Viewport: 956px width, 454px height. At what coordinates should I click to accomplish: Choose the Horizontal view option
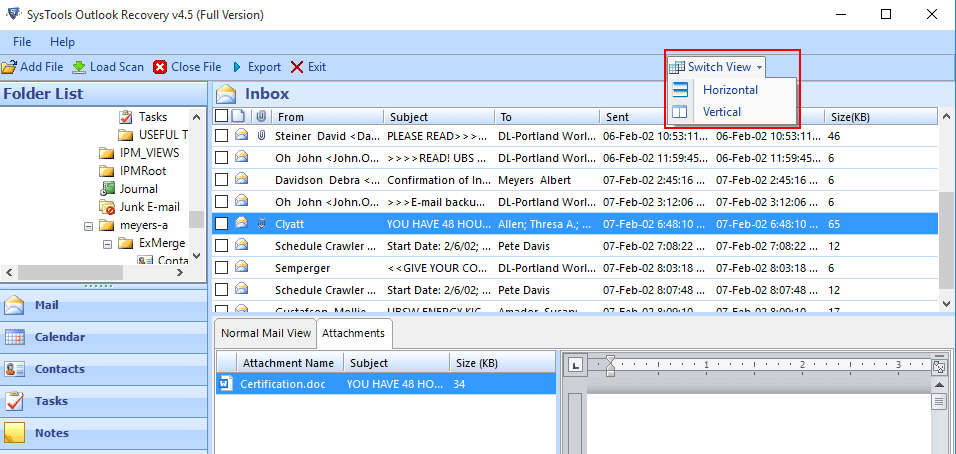(730, 90)
